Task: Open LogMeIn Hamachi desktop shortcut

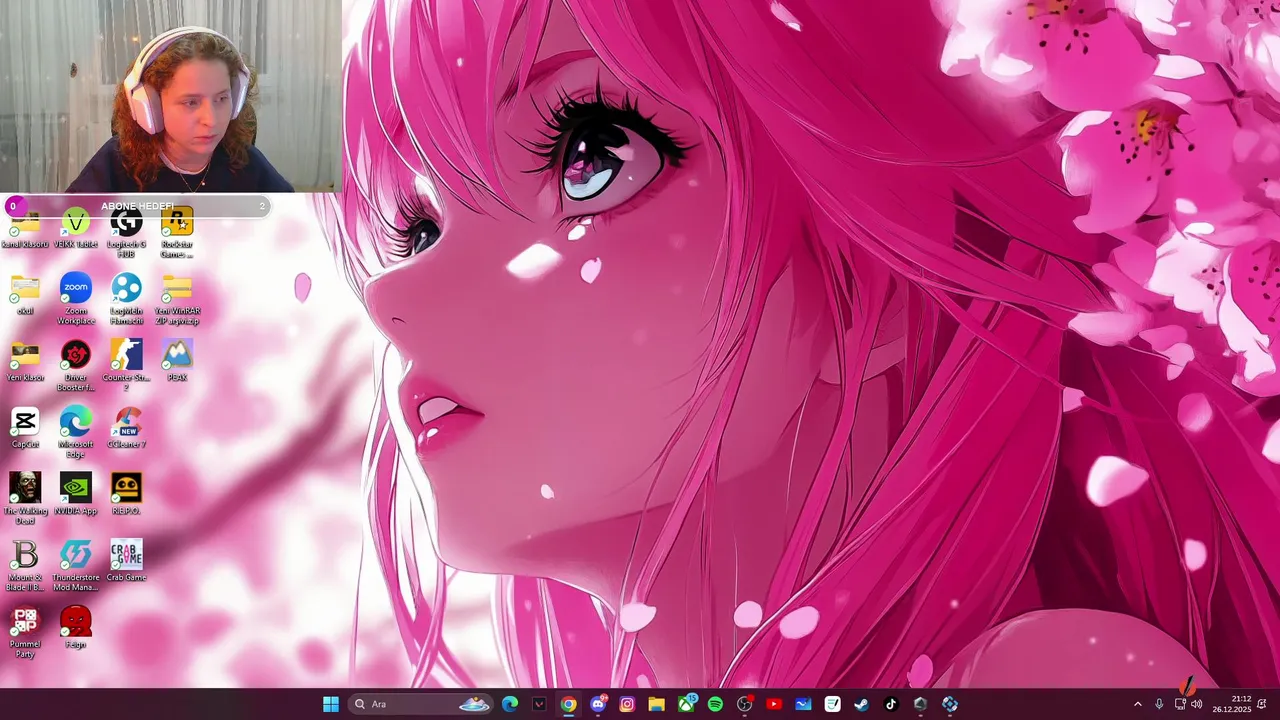Action: pos(126,298)
